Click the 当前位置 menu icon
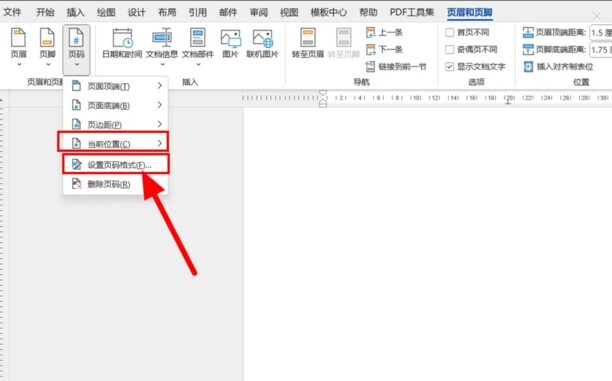Viewport: 612px width, 381px height. [x=76, y=143]
